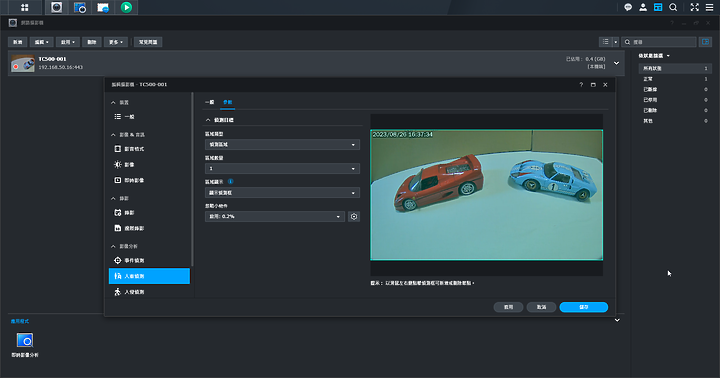Click the IP Camera window title icon
The height and width of the screenshot is (378, 720).
tap(13, 23)
